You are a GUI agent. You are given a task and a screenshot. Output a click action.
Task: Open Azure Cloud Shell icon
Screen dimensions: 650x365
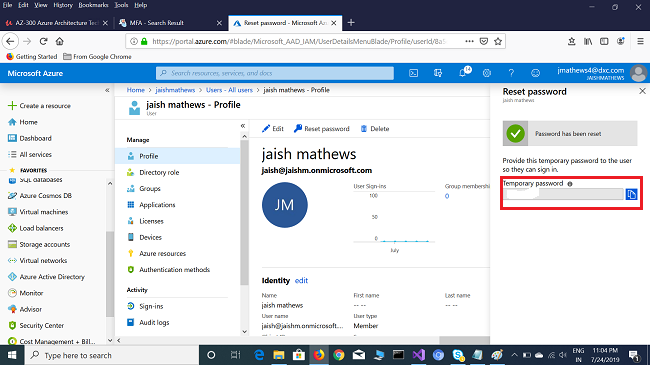413,73
